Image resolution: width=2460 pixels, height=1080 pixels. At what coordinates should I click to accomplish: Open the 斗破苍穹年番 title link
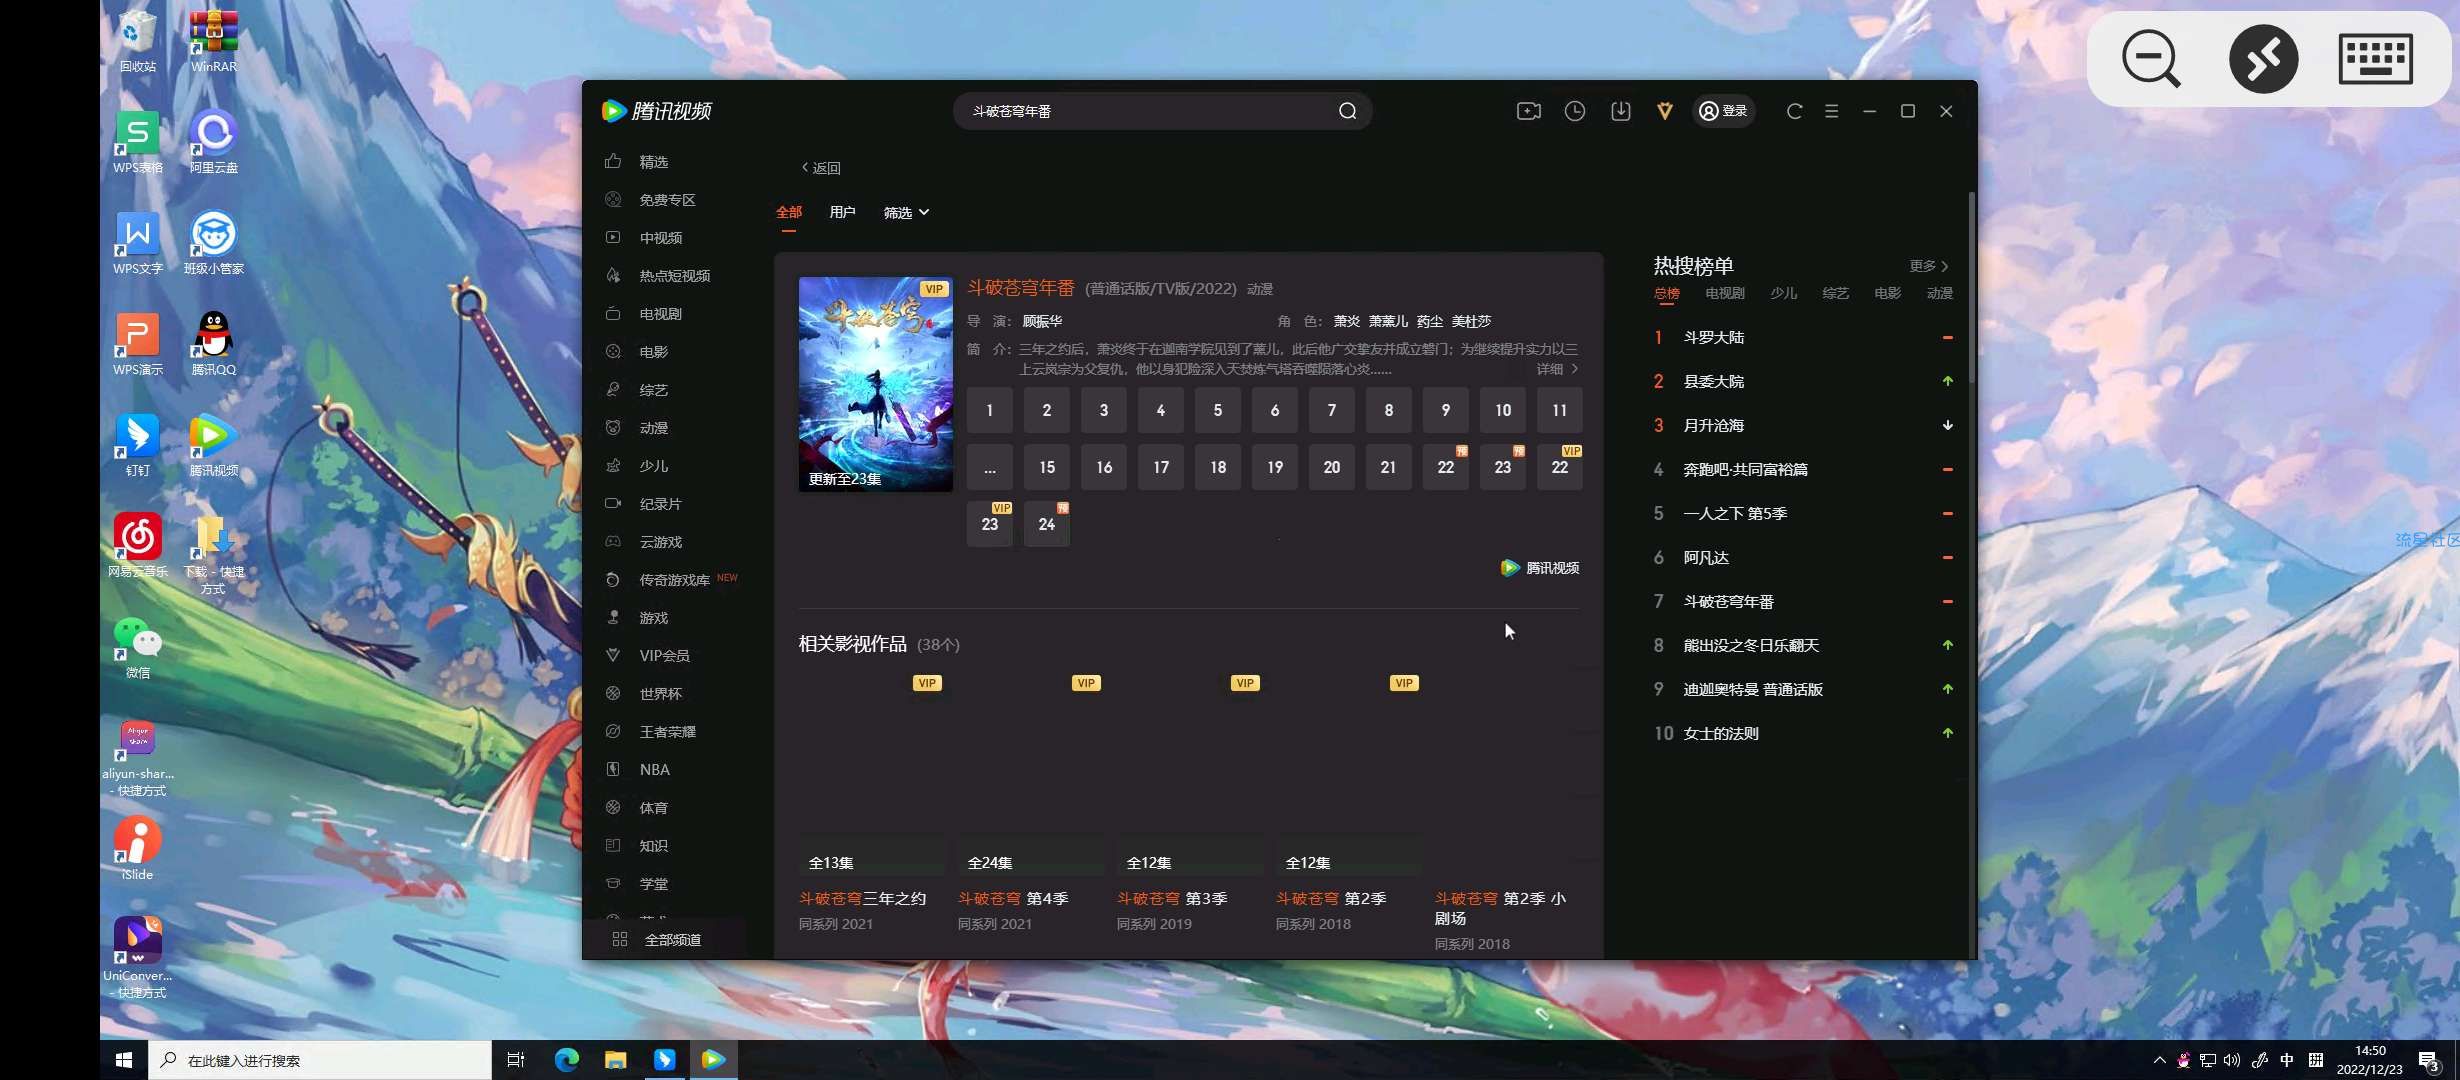[1021, 288]
